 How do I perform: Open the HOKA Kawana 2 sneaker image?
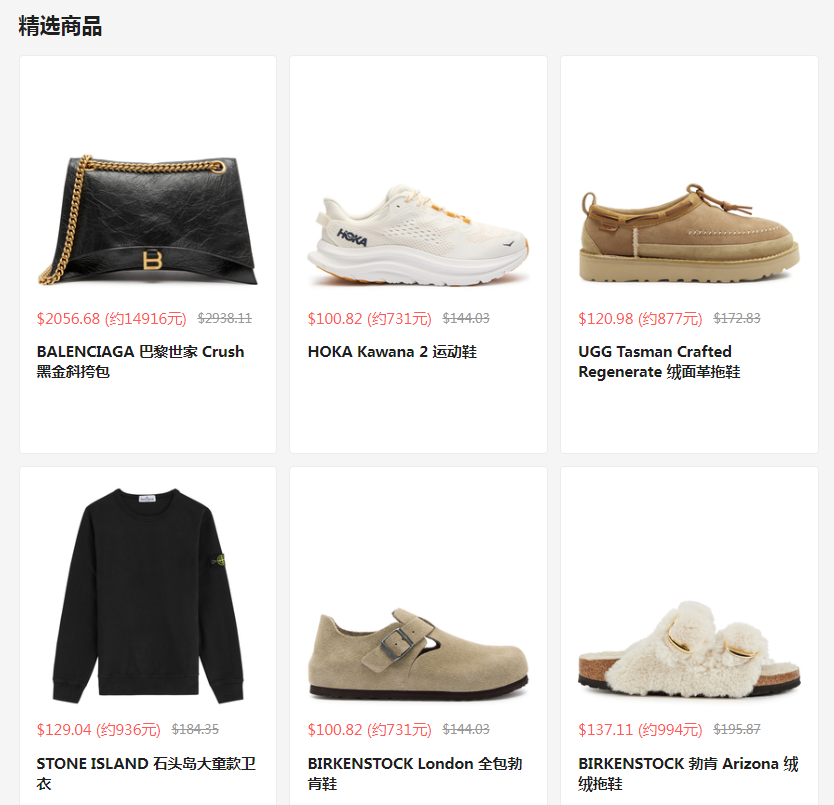click(x=418, y=234)
